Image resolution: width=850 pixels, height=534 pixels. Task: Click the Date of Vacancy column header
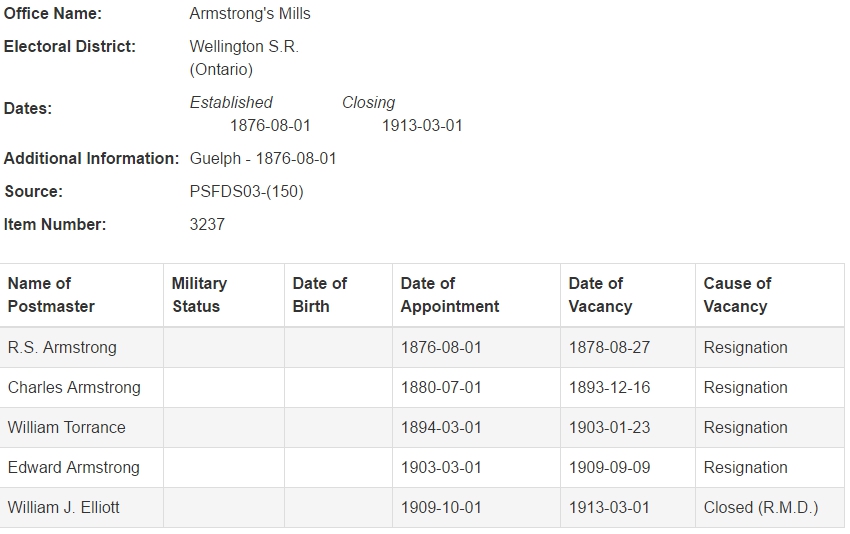pyautogui.click(x=600, y=295)
